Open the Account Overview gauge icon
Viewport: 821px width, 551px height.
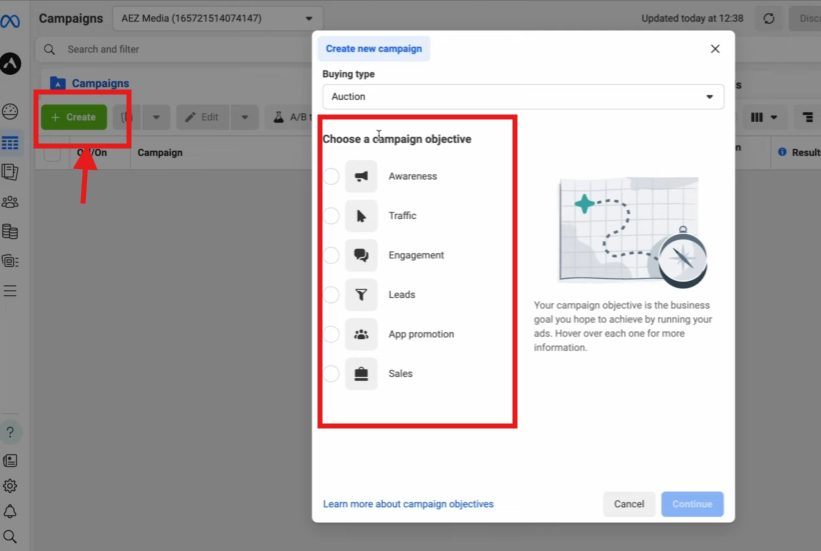click(10, 112)
